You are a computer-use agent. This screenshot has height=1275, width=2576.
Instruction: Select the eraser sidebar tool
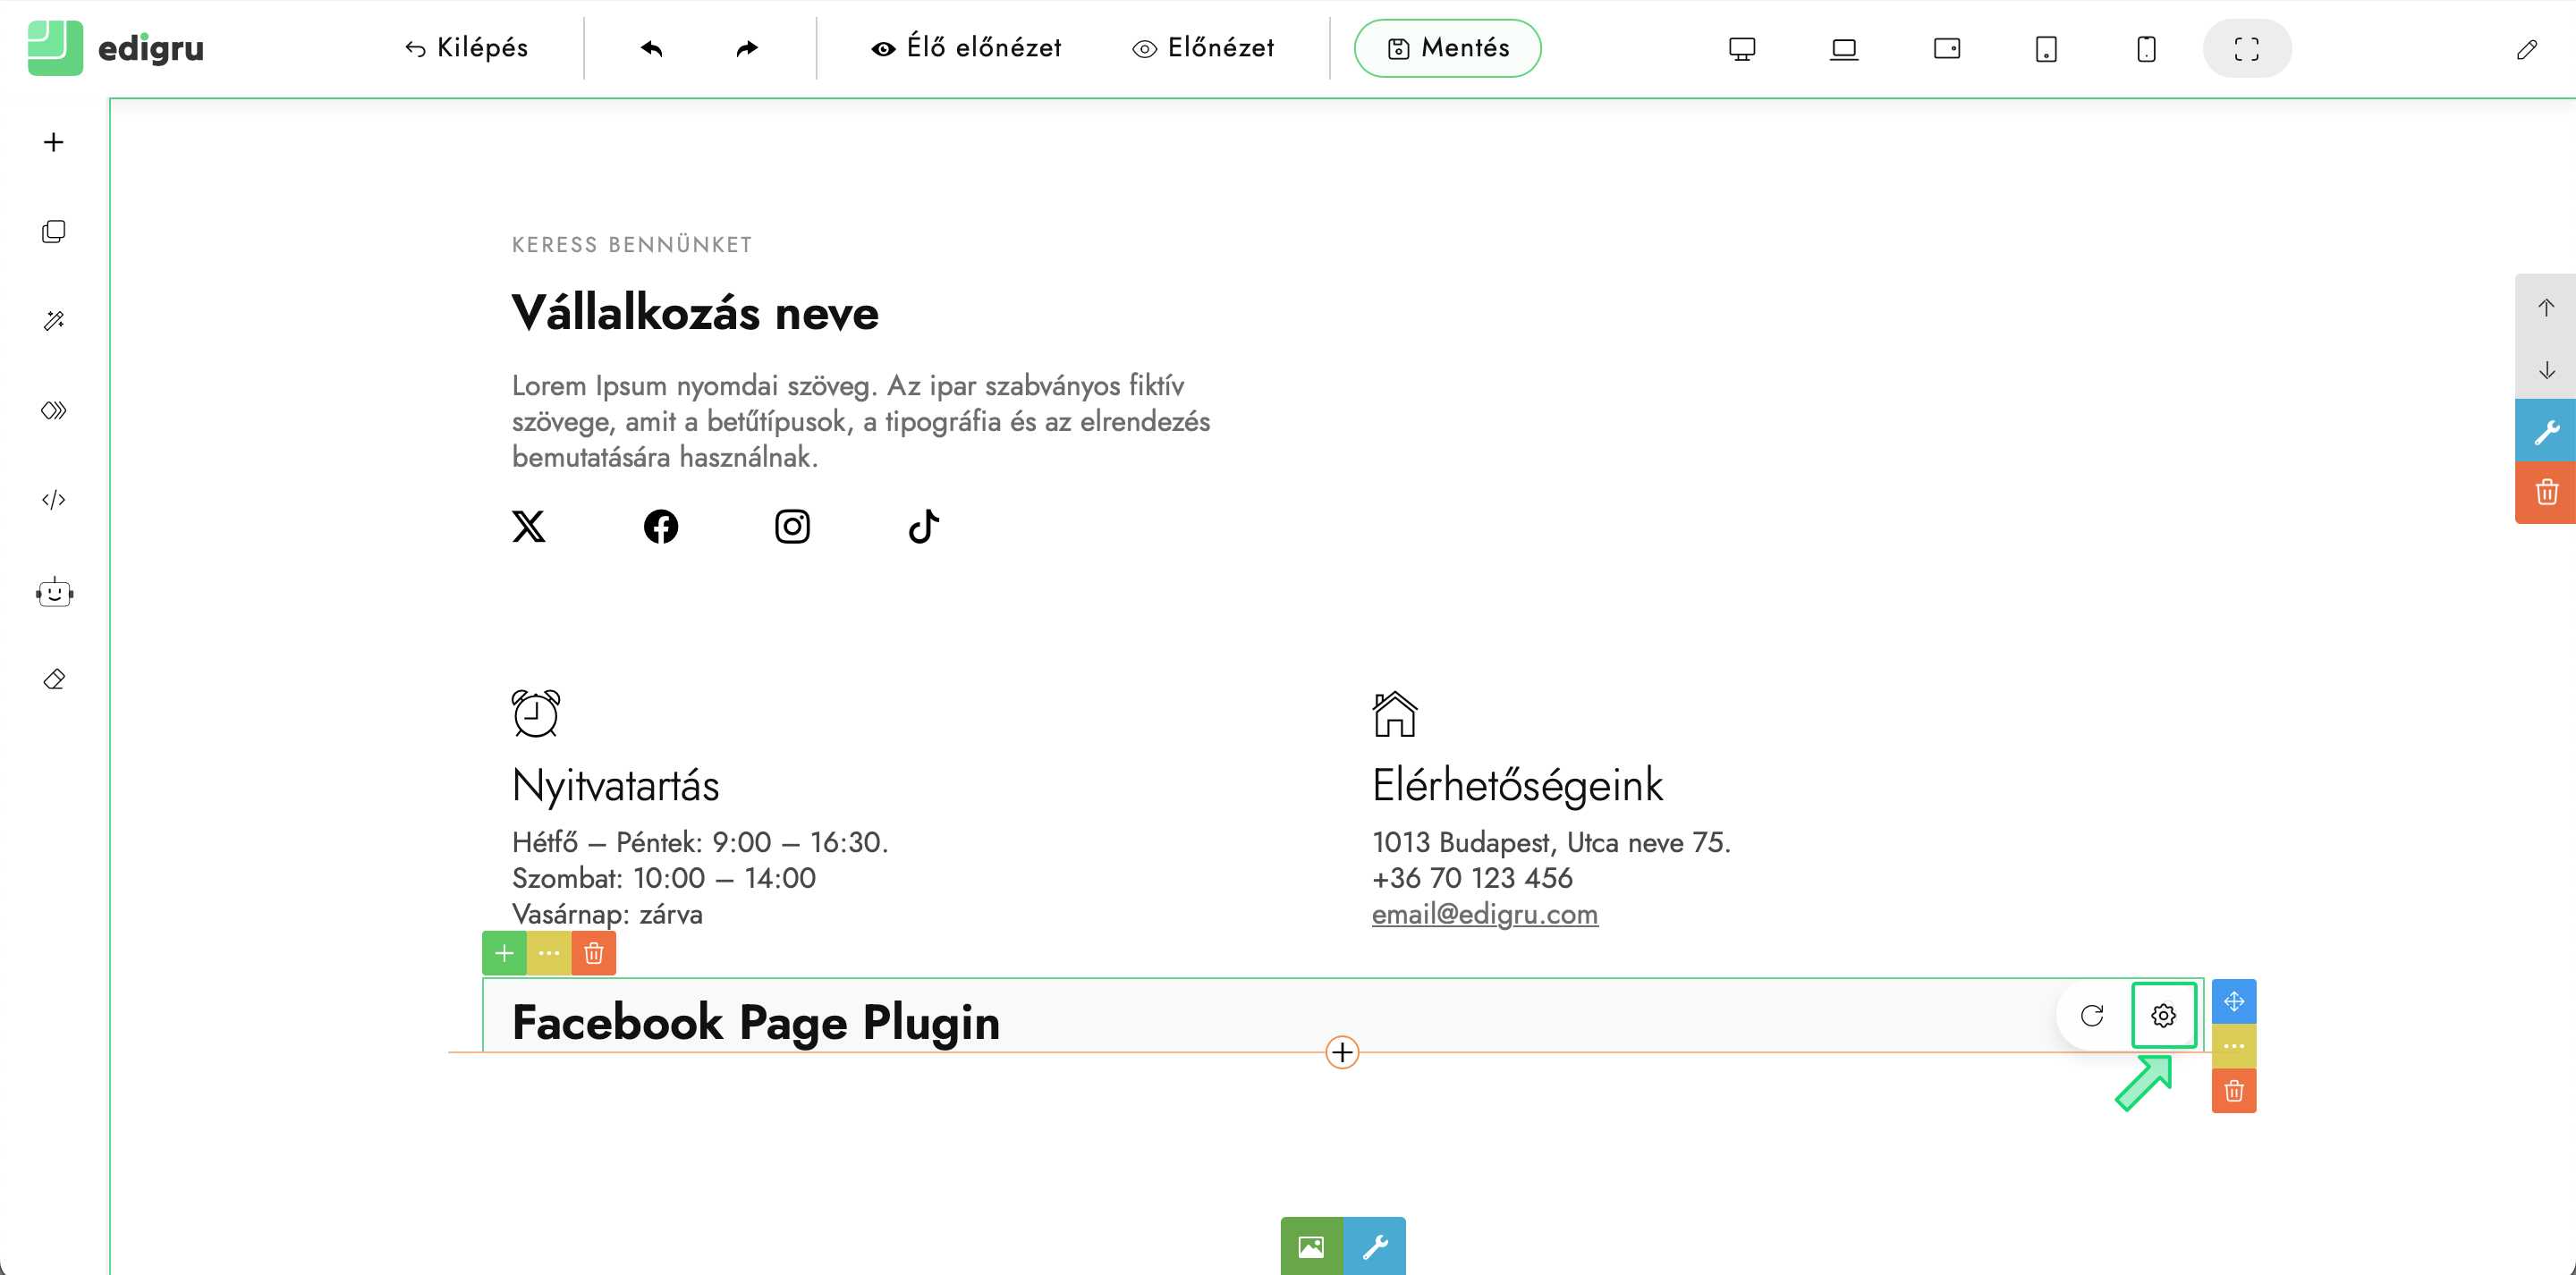click(x=54, y=680)
